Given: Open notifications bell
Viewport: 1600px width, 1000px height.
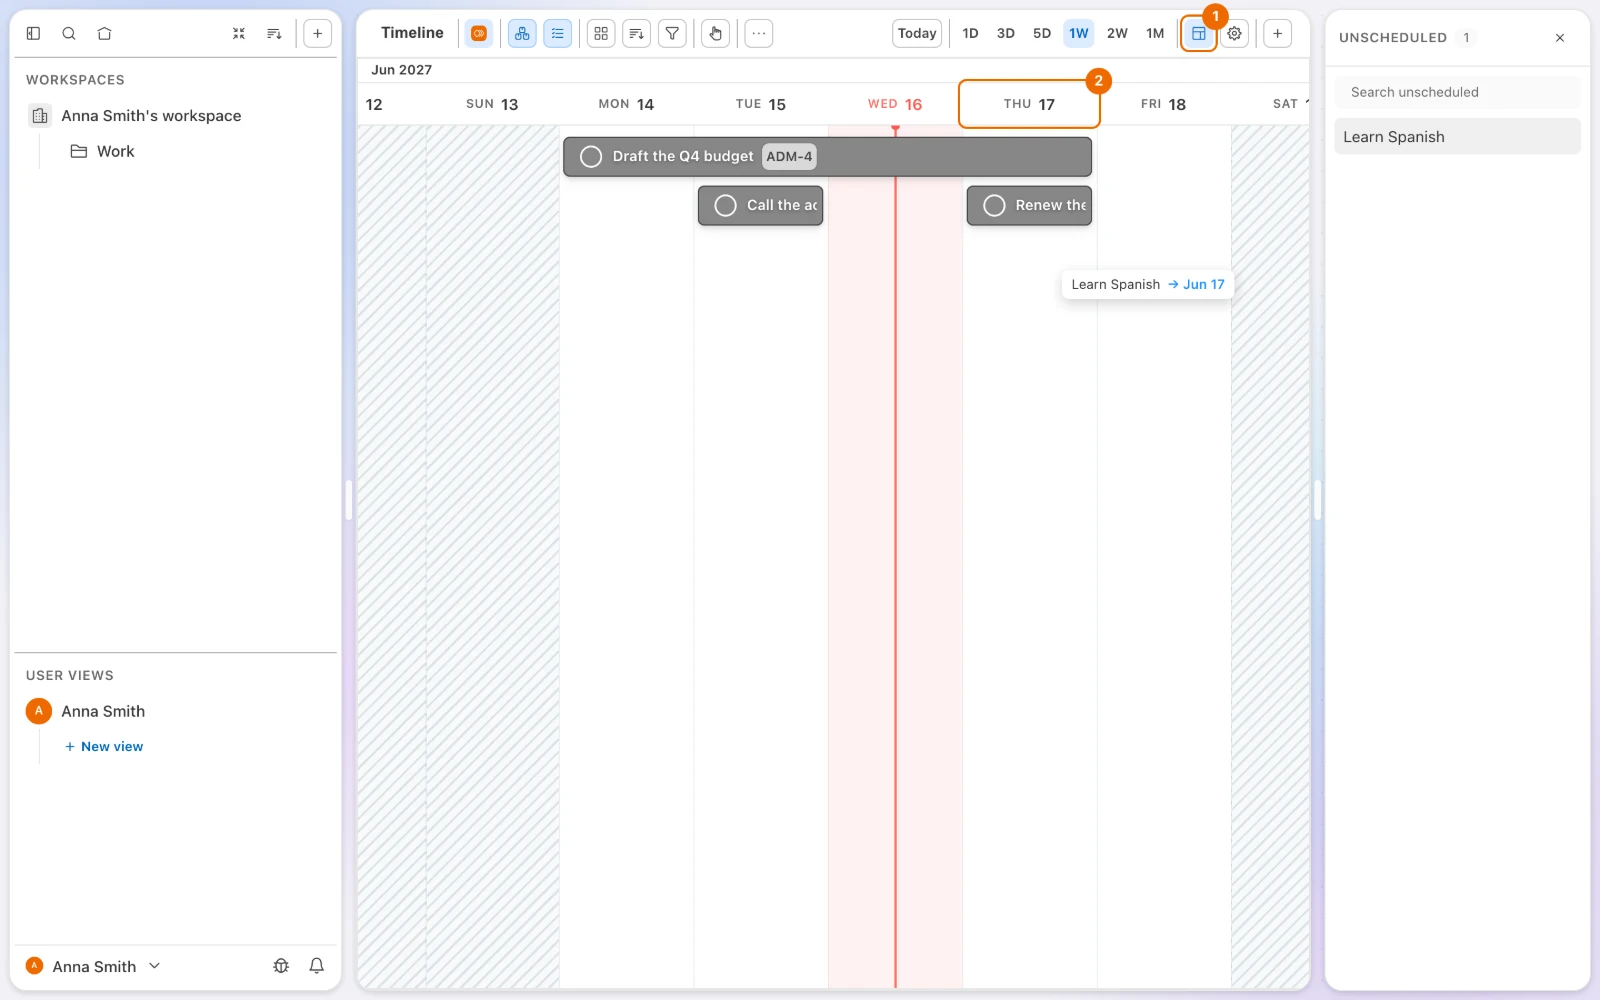Looking at the screenshot, I should pyautogui.click(x=317, y=966).
